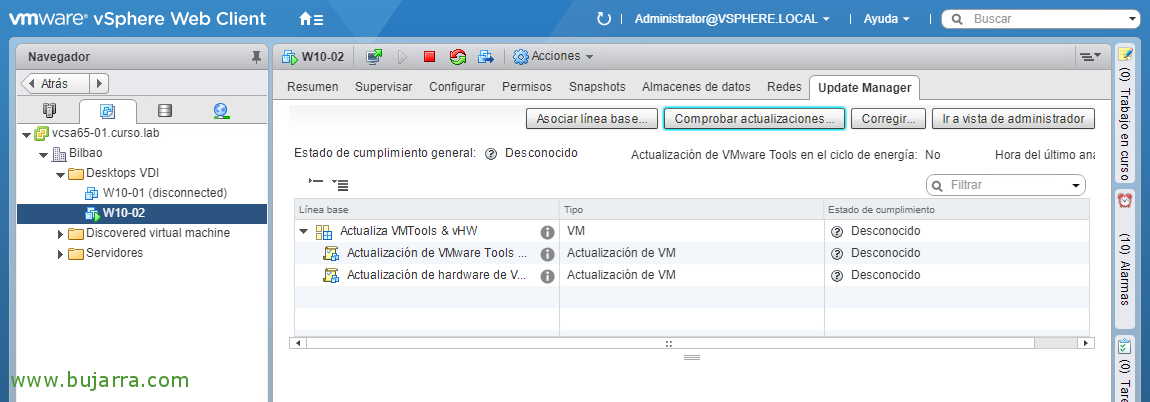Switch to the Resumen tab
Viewport: 1150px width, 402px height.
pyautogui.click(x=312, y=87)
